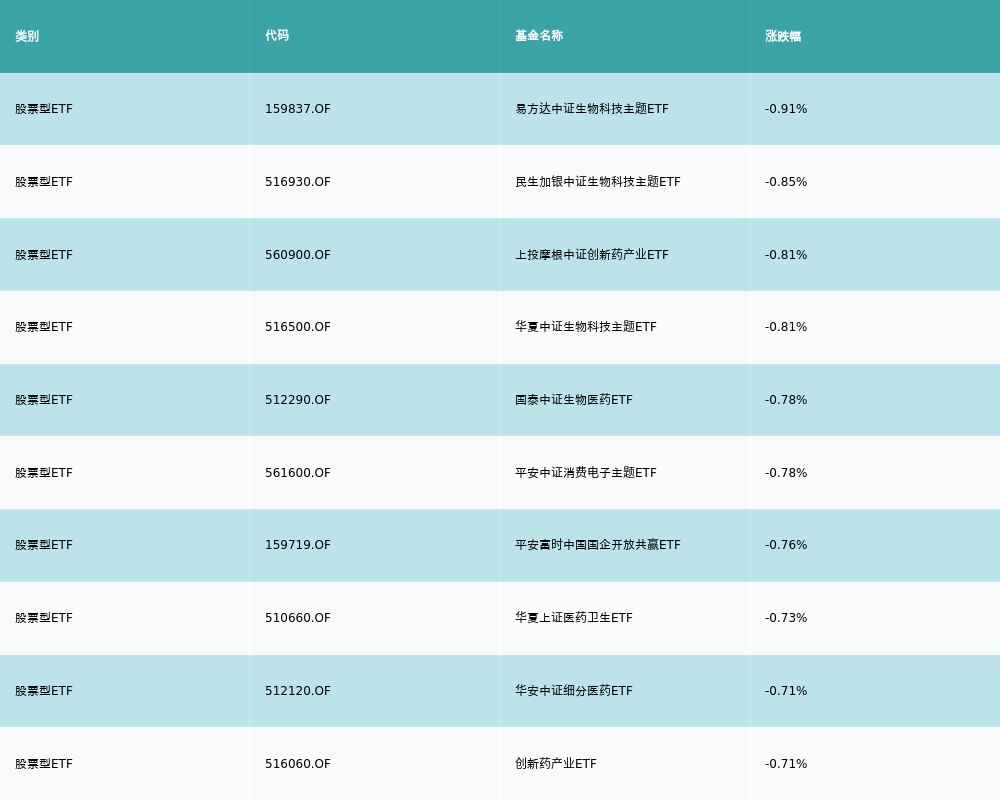
Task: Select fund code 512120.OF
Action: (x=298, y=691)
